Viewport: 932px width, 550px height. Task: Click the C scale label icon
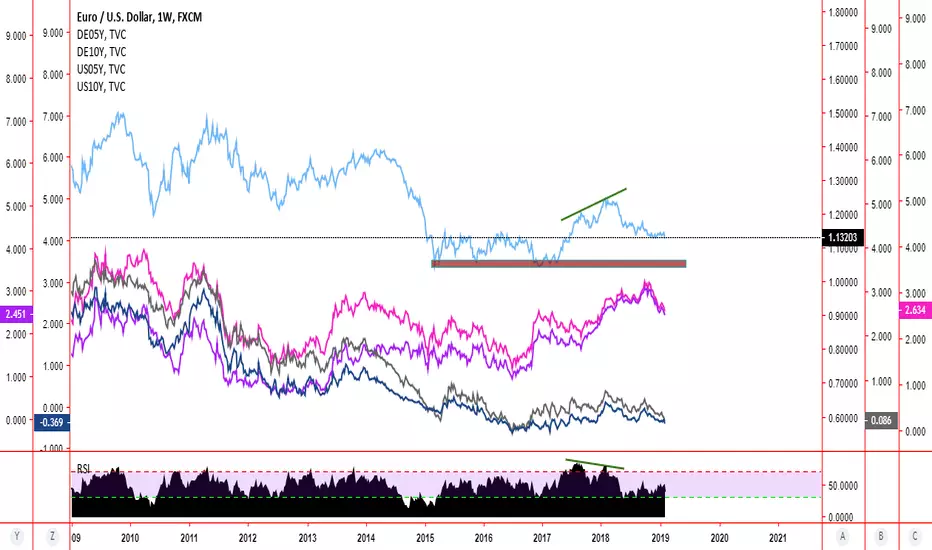click(x=915, y=536)
